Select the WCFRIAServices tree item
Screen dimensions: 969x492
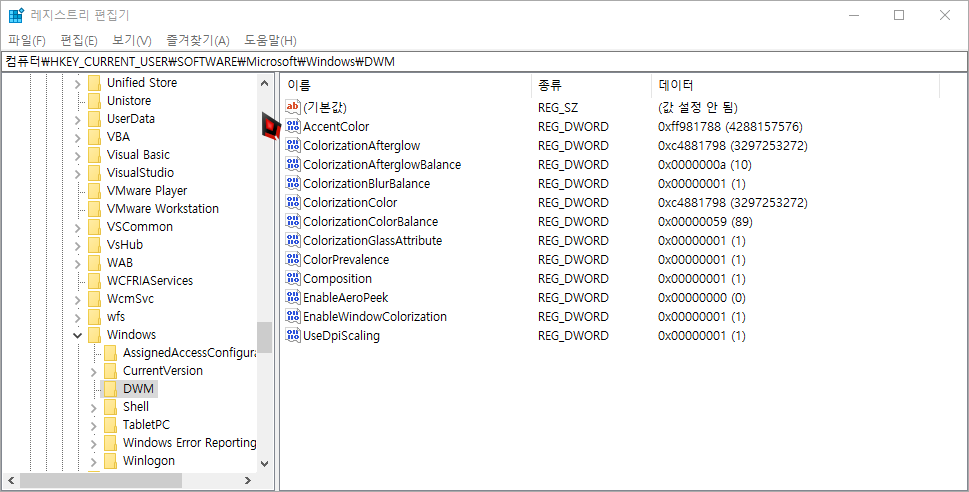pyautogui.click(x=150, y=281)
